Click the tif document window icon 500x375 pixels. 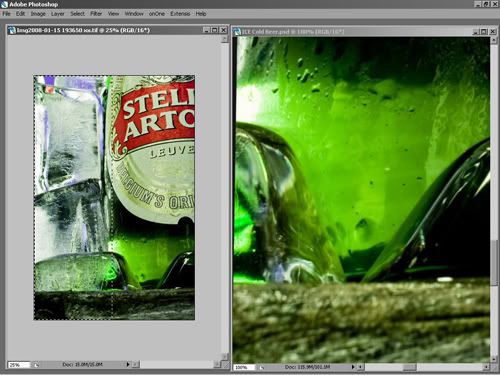[12, 30]
